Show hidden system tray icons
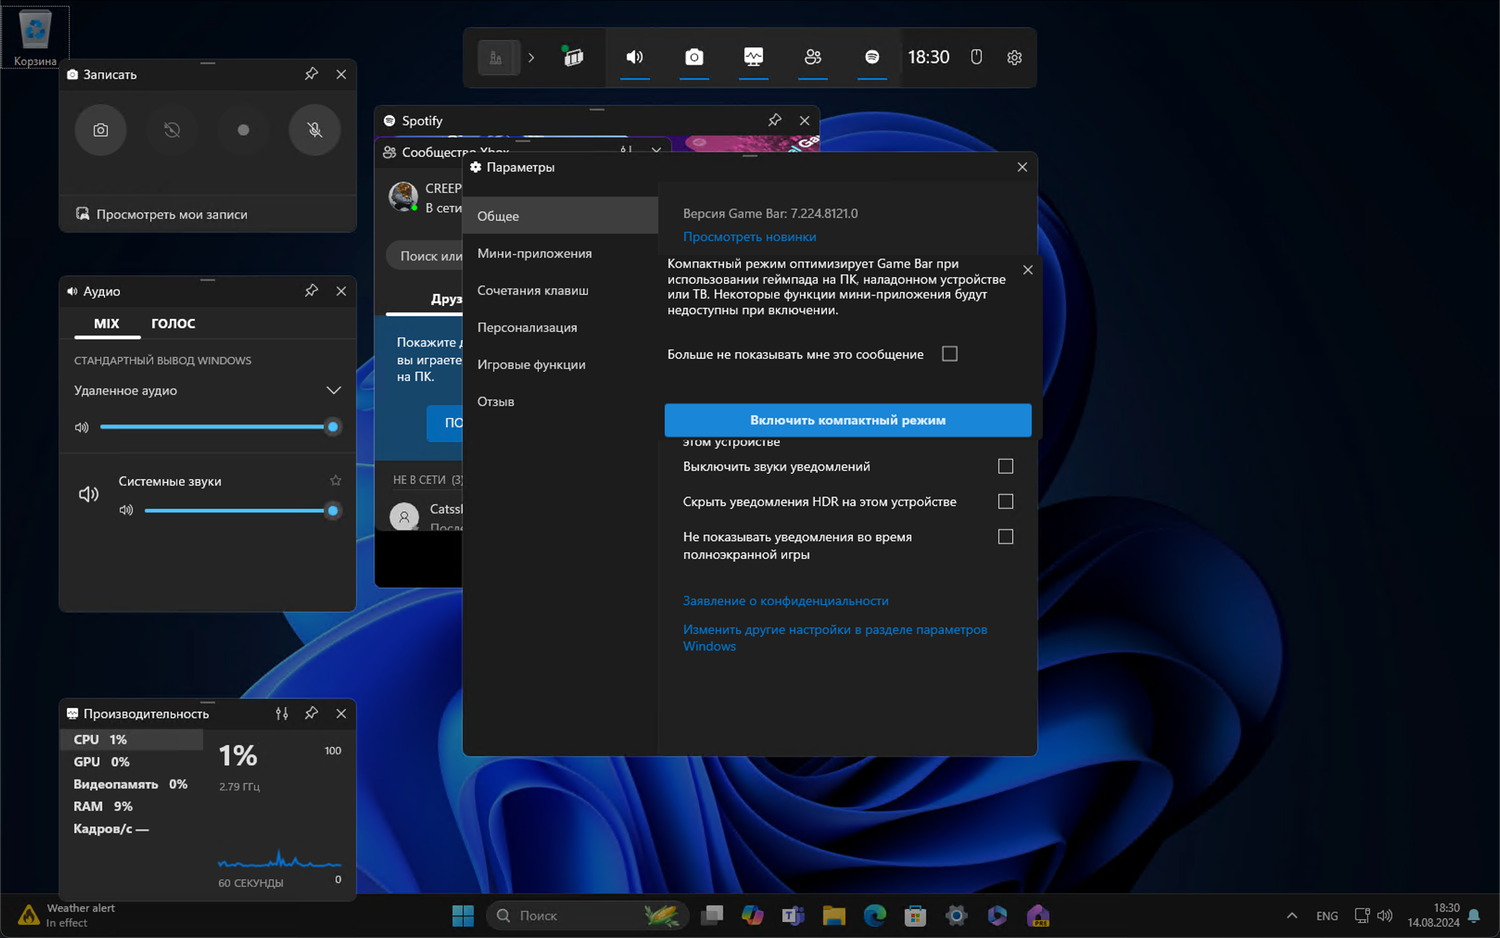 (1291, 916)
